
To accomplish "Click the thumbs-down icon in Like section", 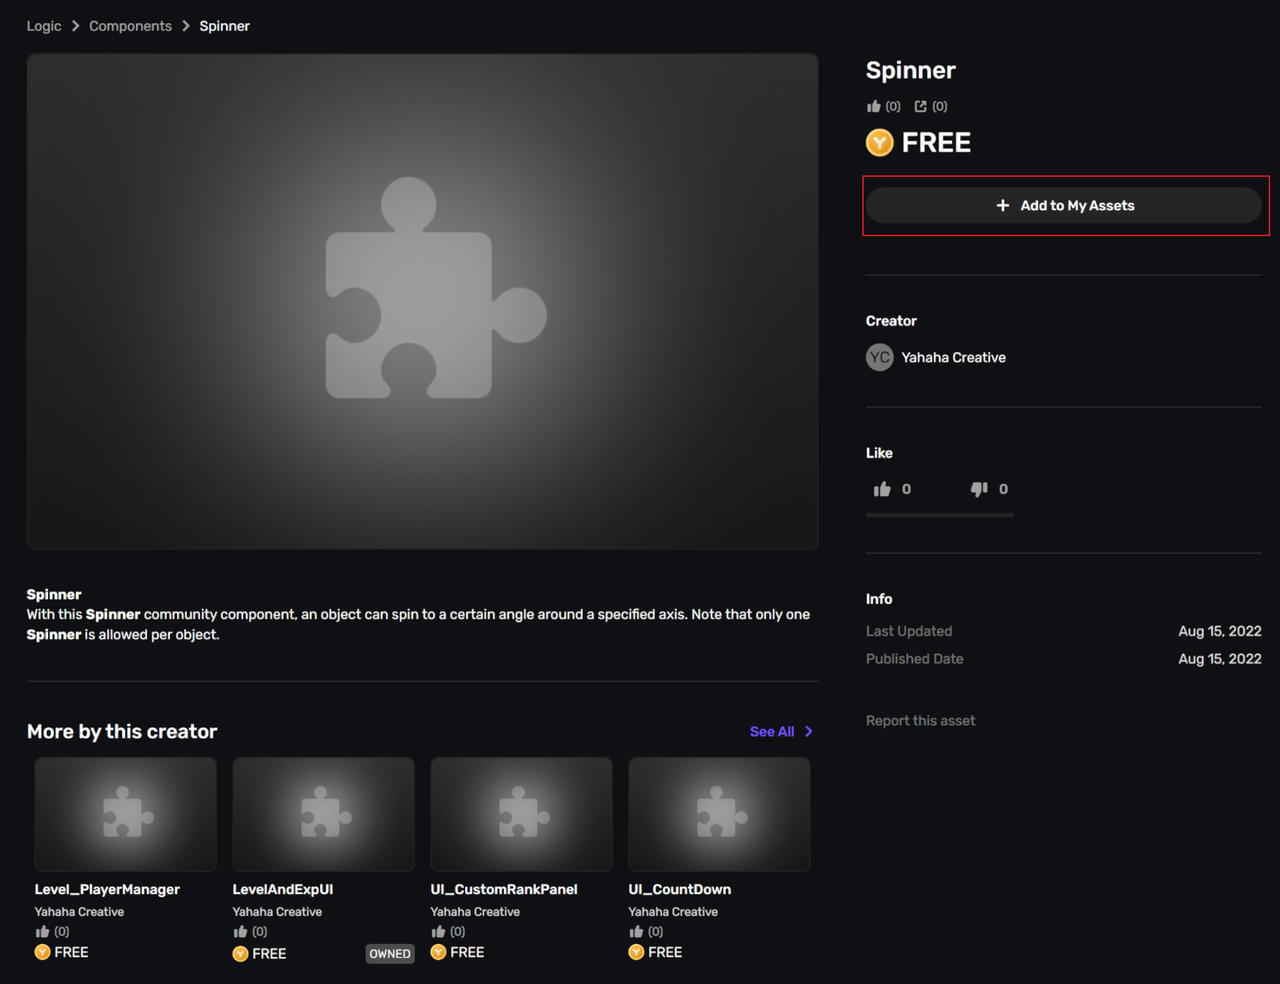I will [979, 489].
